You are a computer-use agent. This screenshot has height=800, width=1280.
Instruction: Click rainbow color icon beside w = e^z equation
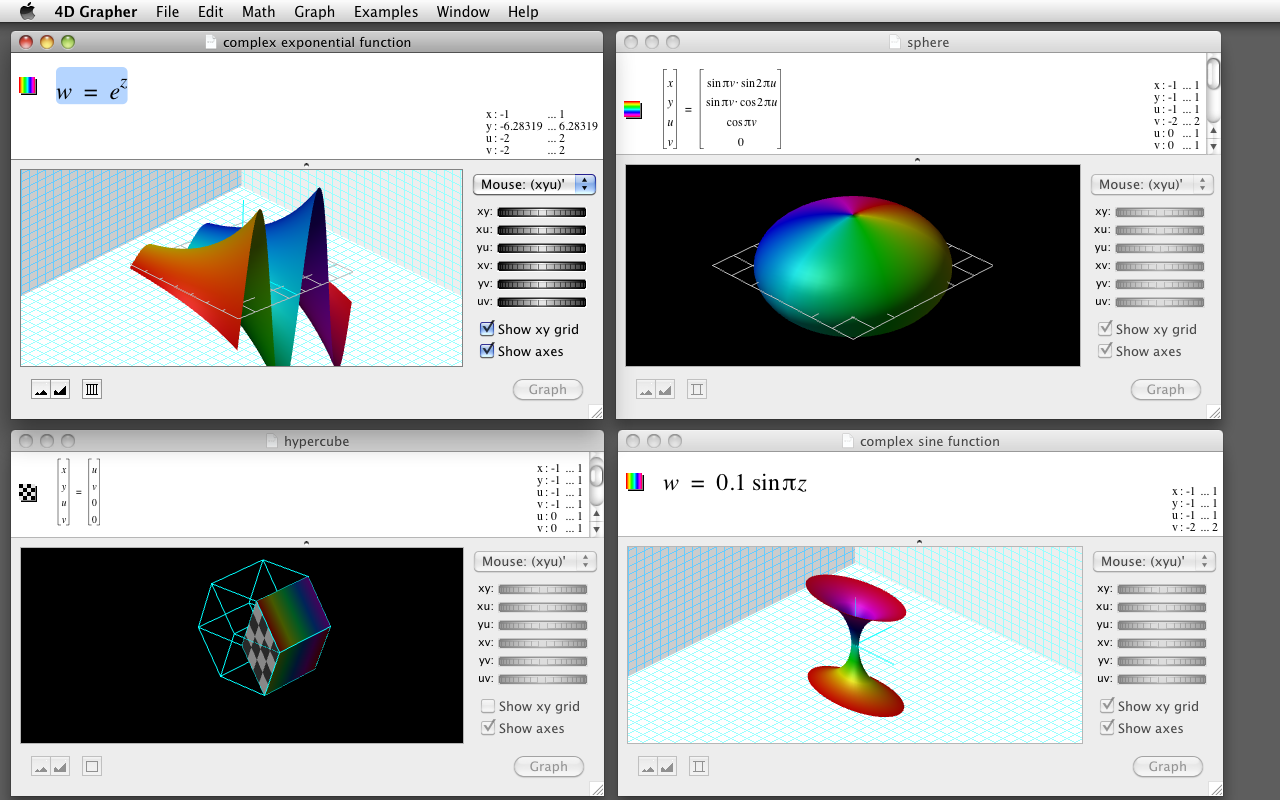(x=28, y=86)
